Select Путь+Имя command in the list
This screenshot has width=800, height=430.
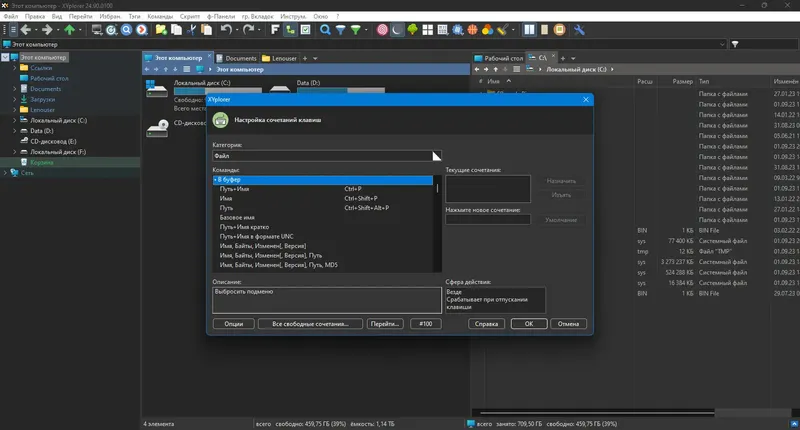[322, 189]
